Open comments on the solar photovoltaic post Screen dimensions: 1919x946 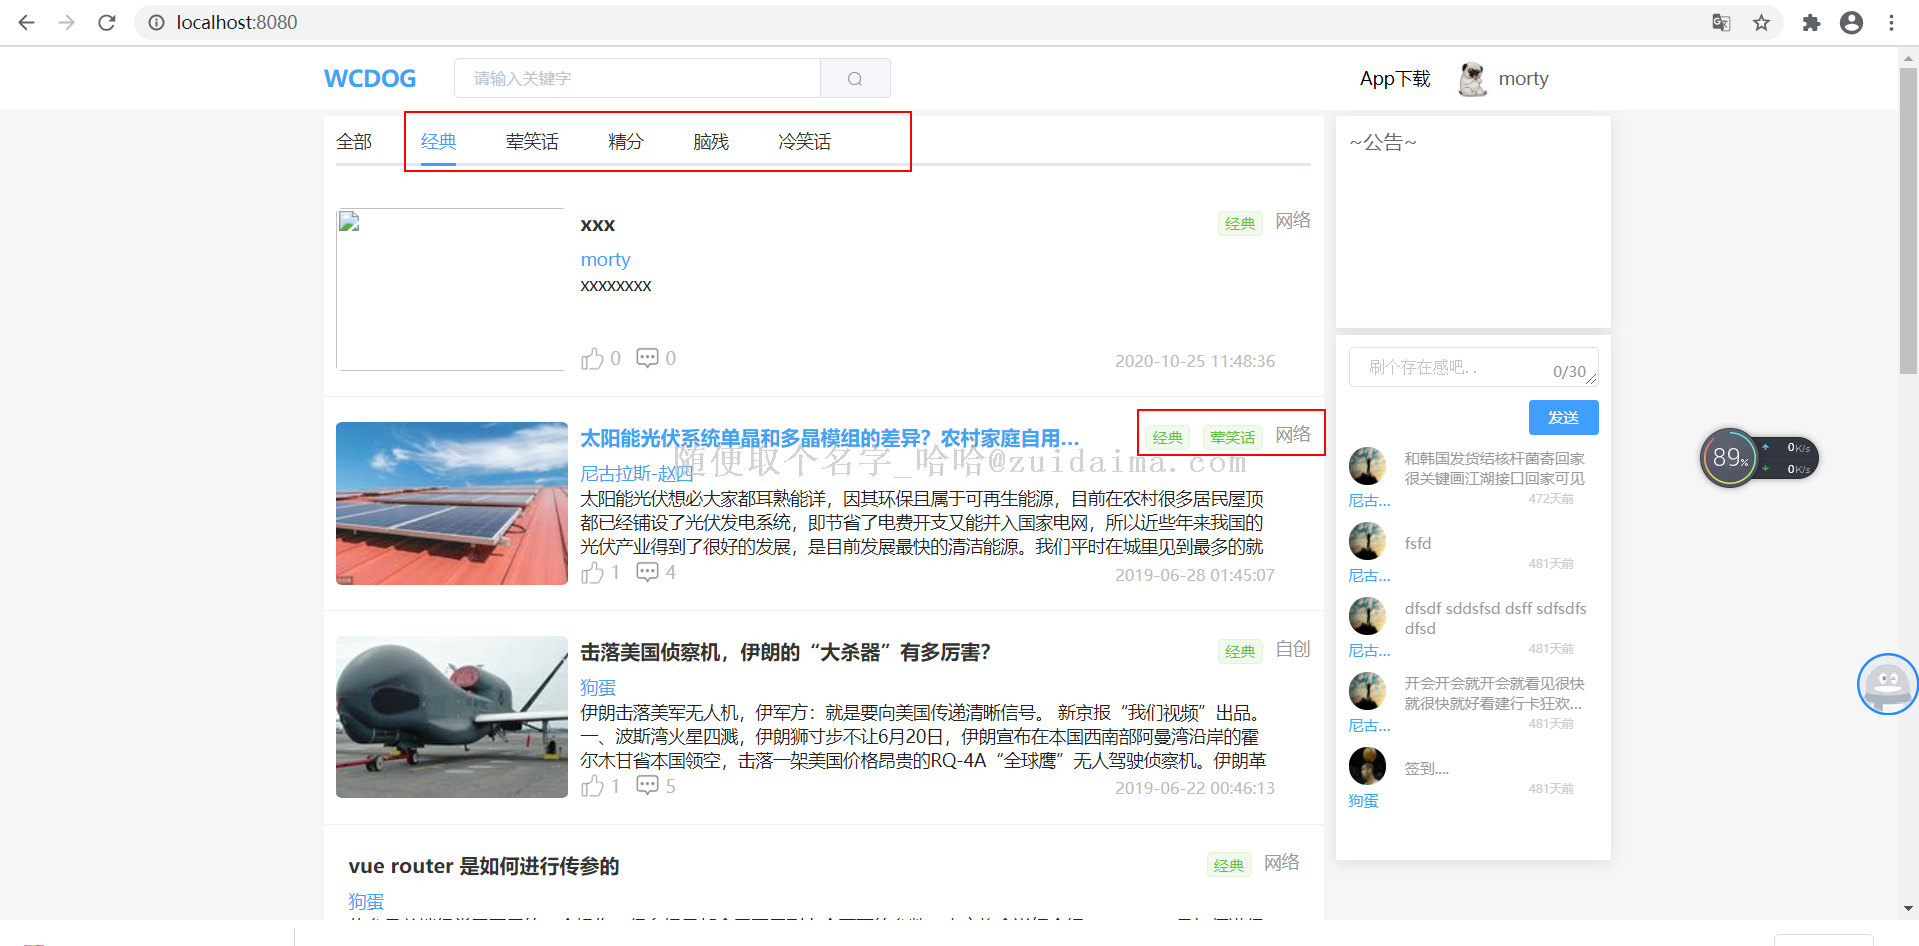coord(648,571)
